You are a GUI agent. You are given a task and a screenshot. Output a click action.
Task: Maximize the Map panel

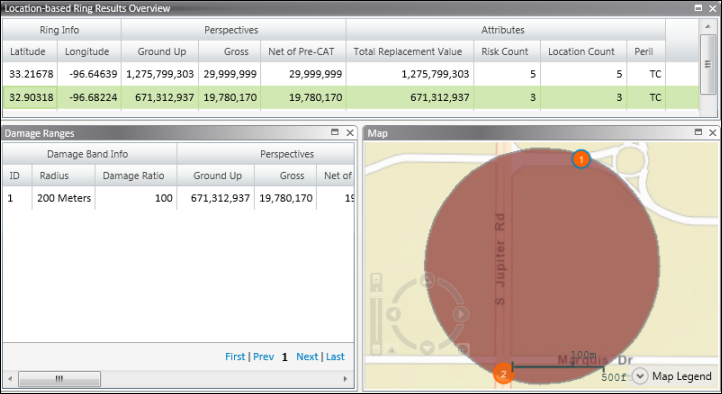click(699, 133)
